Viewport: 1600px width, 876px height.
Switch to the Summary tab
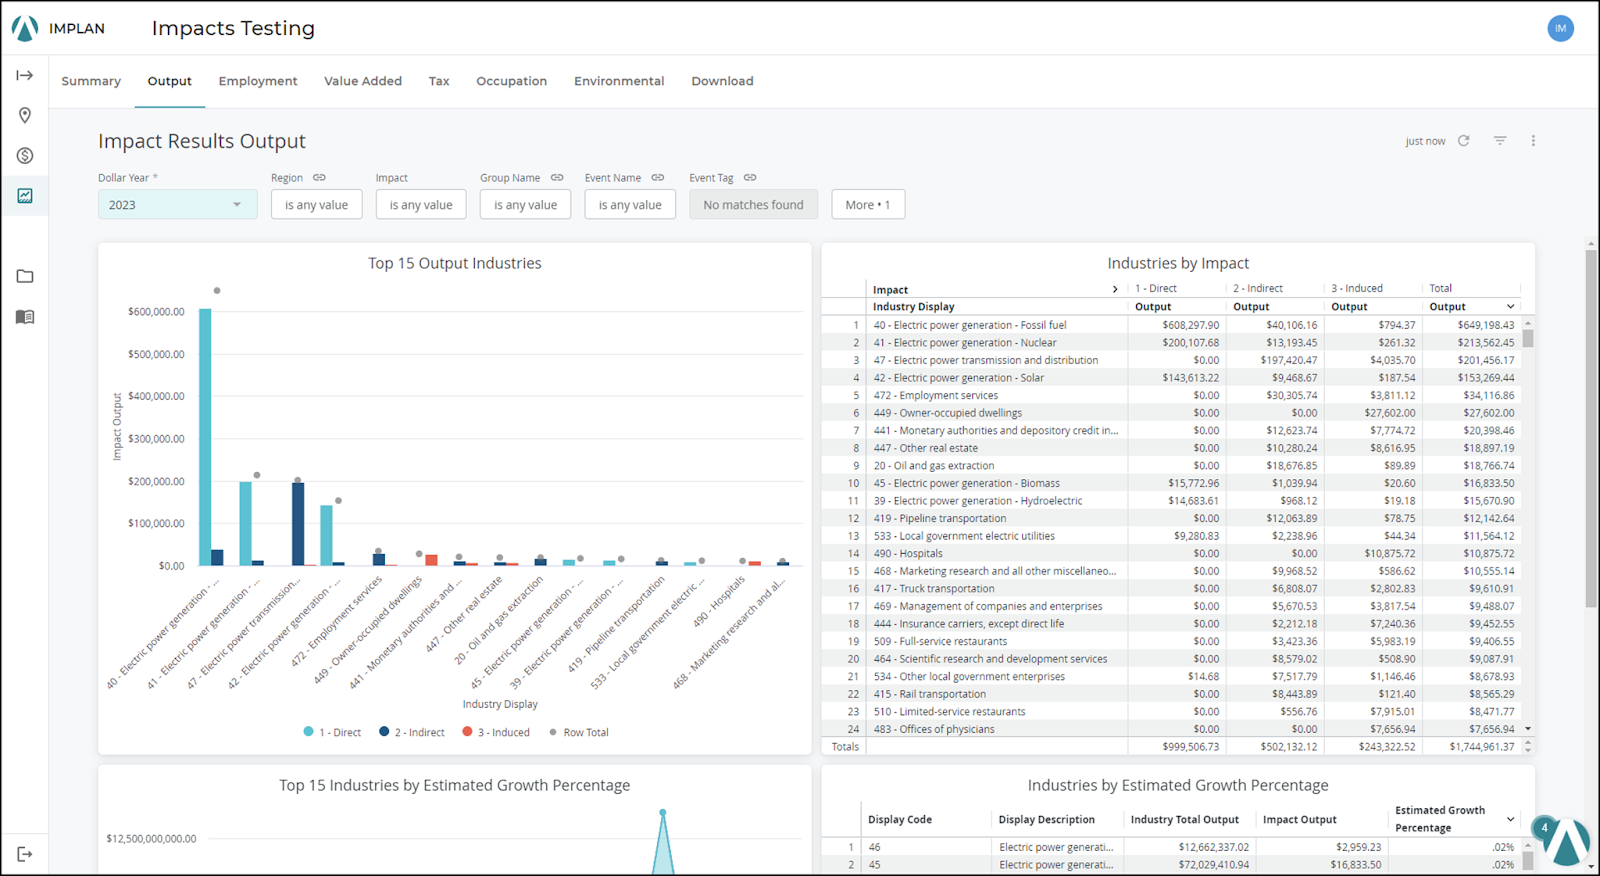[x=91, y=81]
